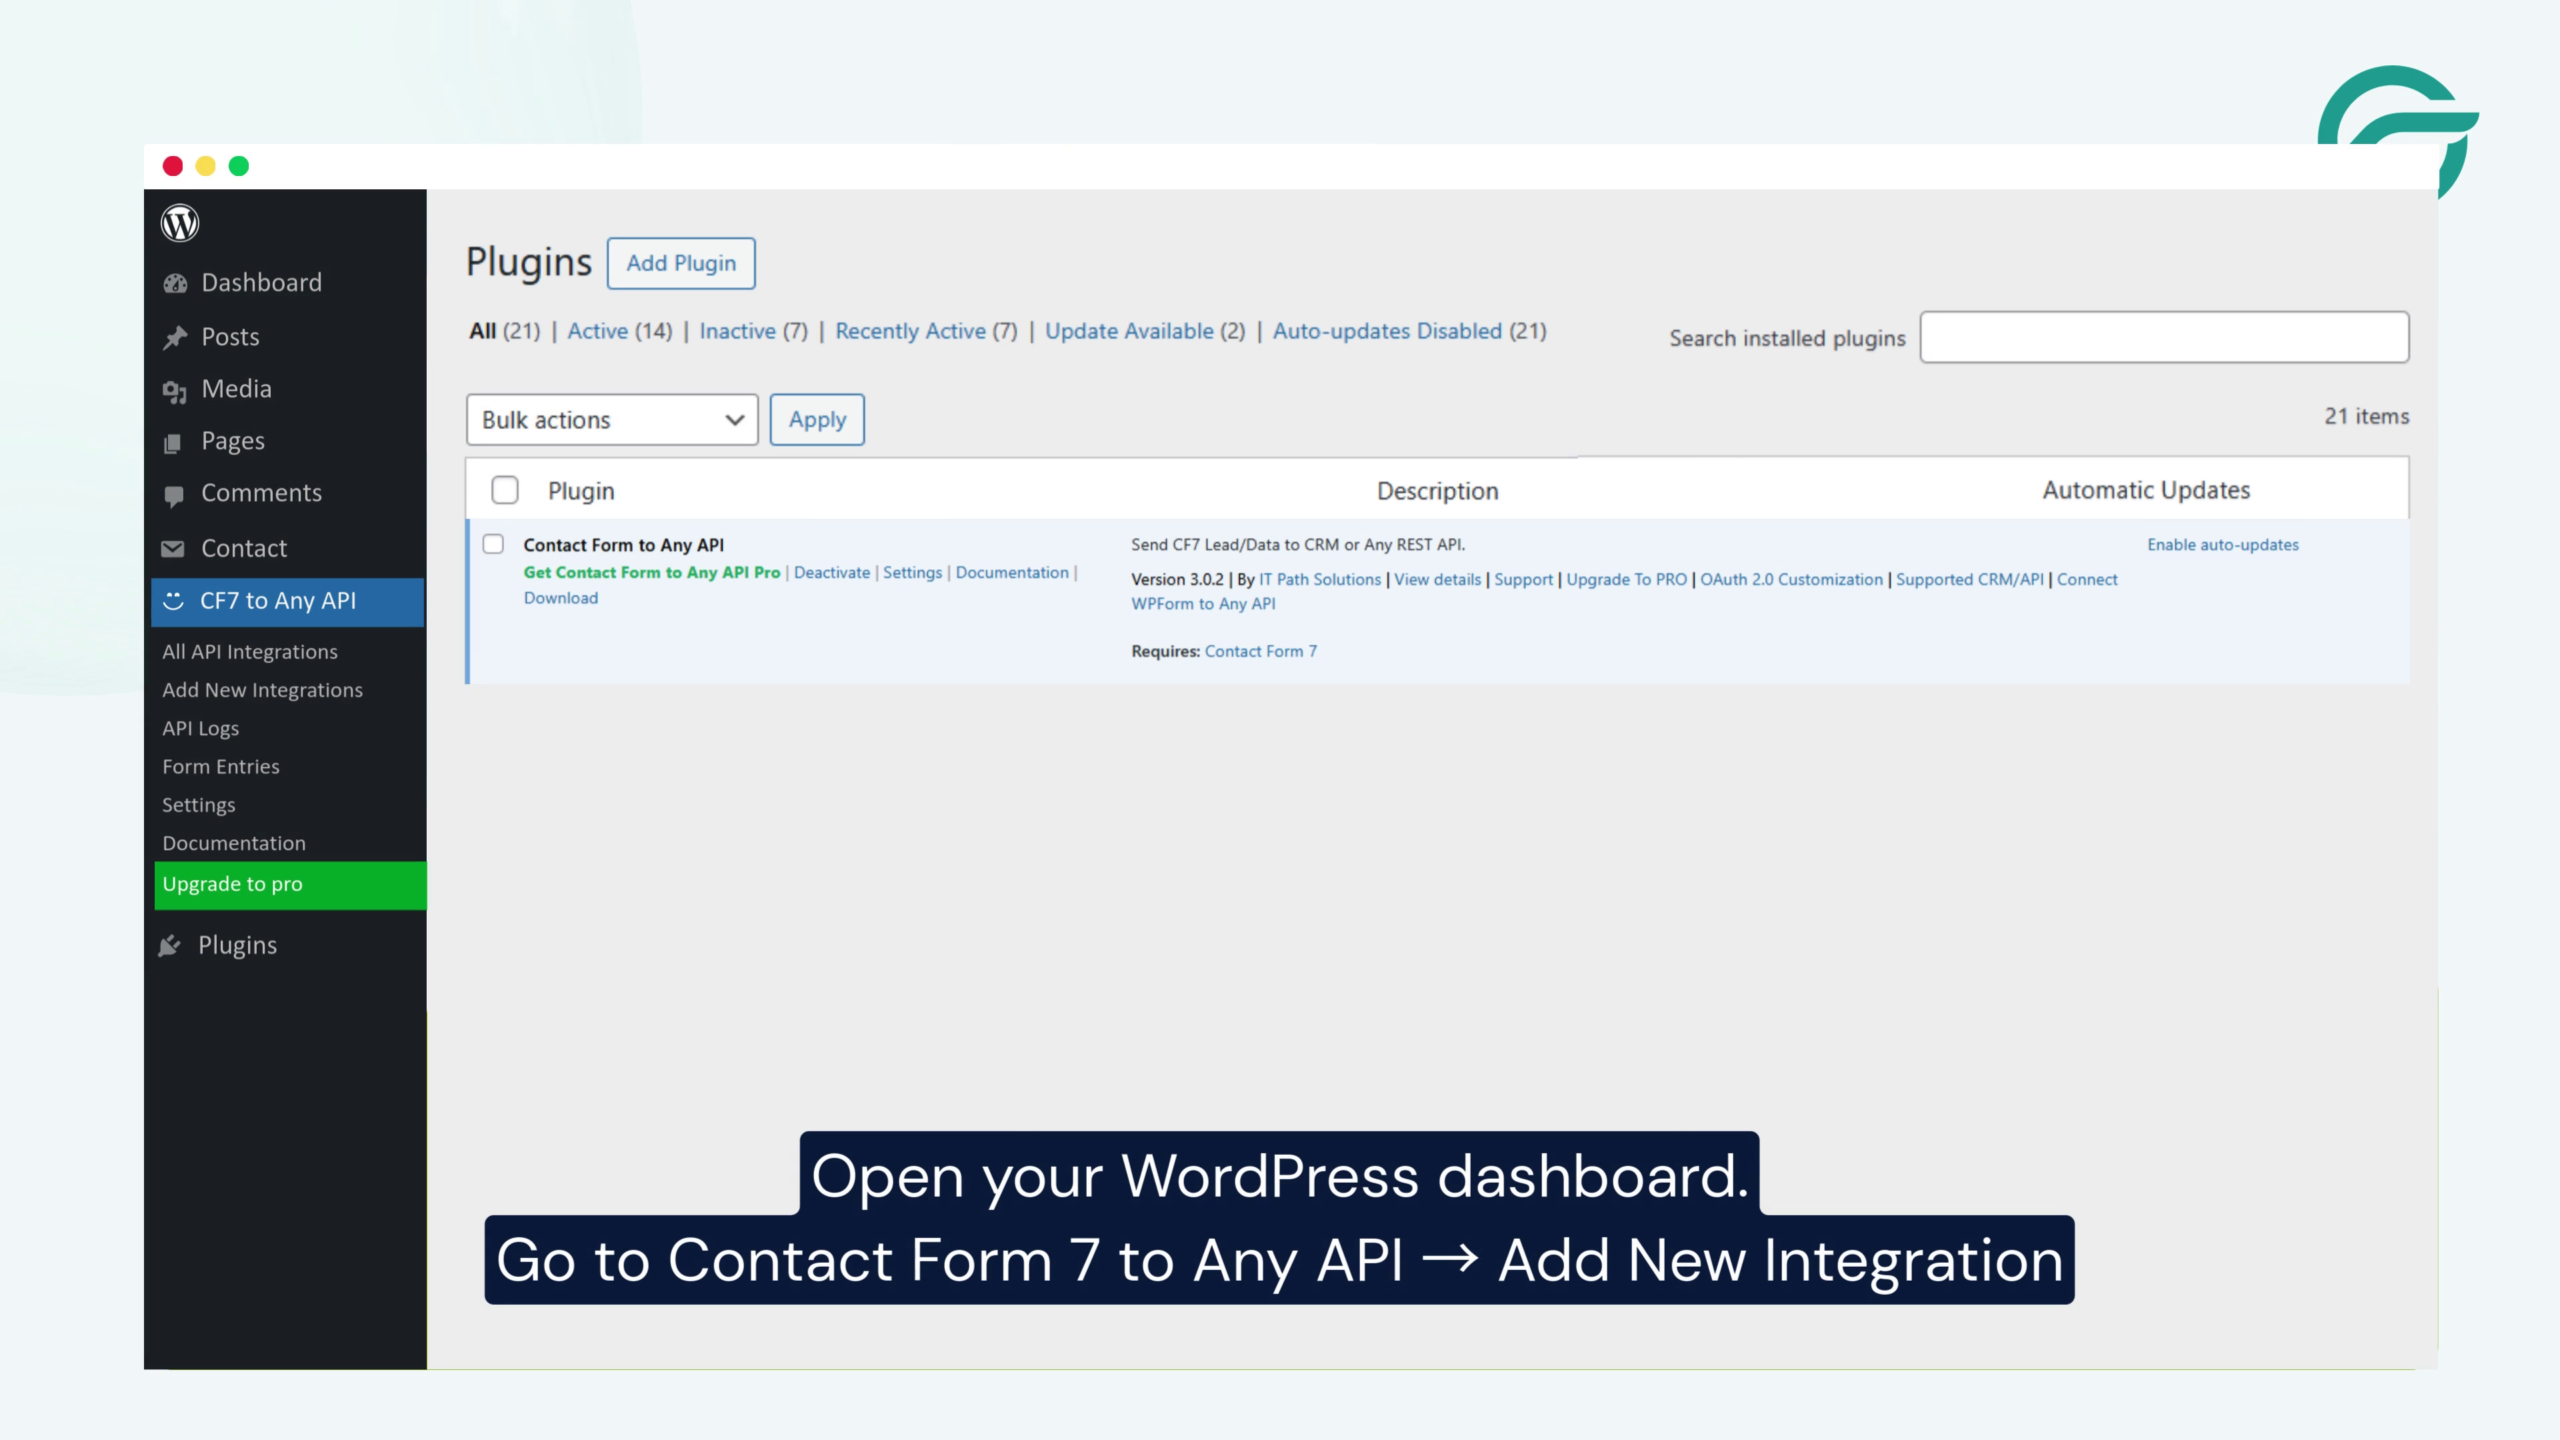Screen dimensions: 2560x1440
Task: Open Comments using the speech bubble icon
Action: pyautogui.click(x=175, y=492)
